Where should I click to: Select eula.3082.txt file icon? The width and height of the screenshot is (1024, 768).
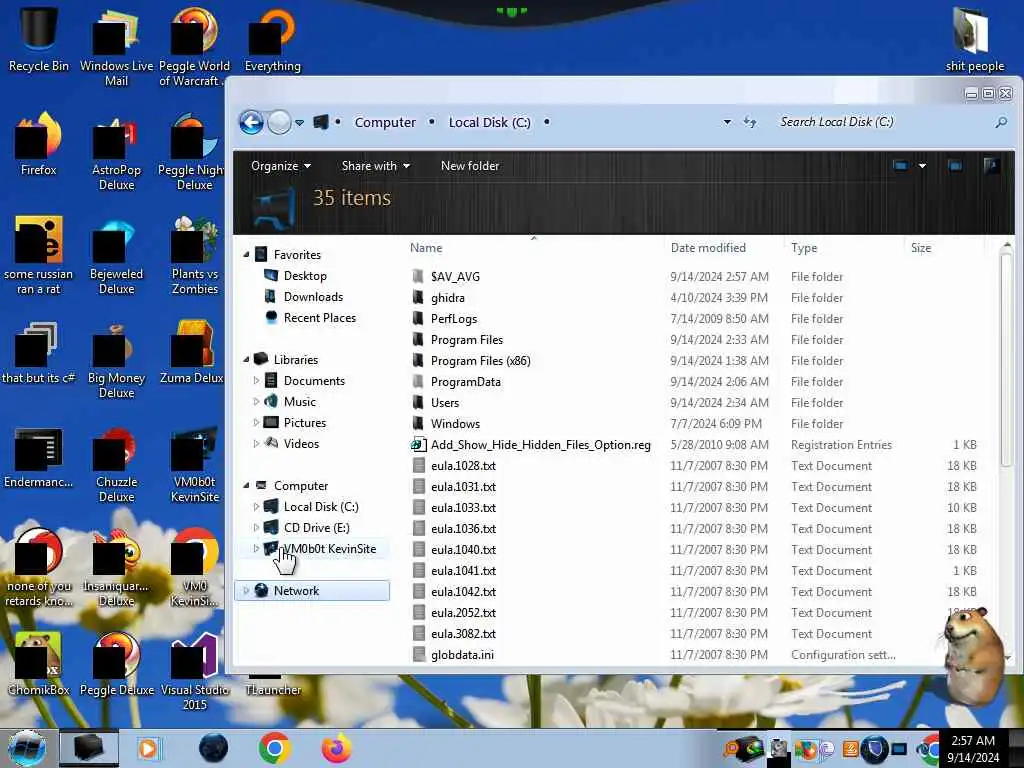coord(419,633)
